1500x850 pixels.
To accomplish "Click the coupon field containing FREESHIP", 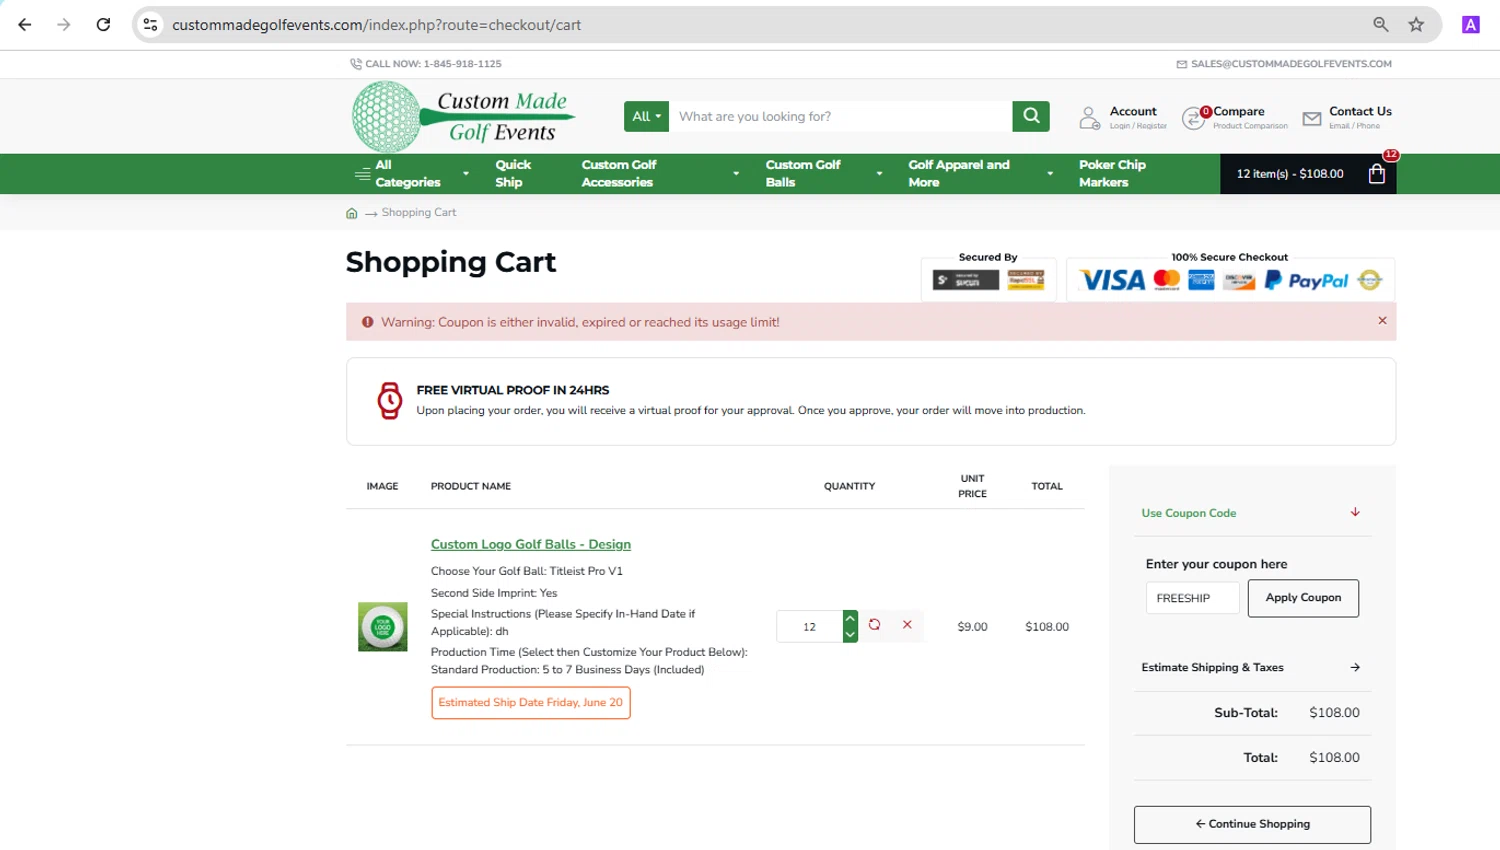I will point(1192,598).
